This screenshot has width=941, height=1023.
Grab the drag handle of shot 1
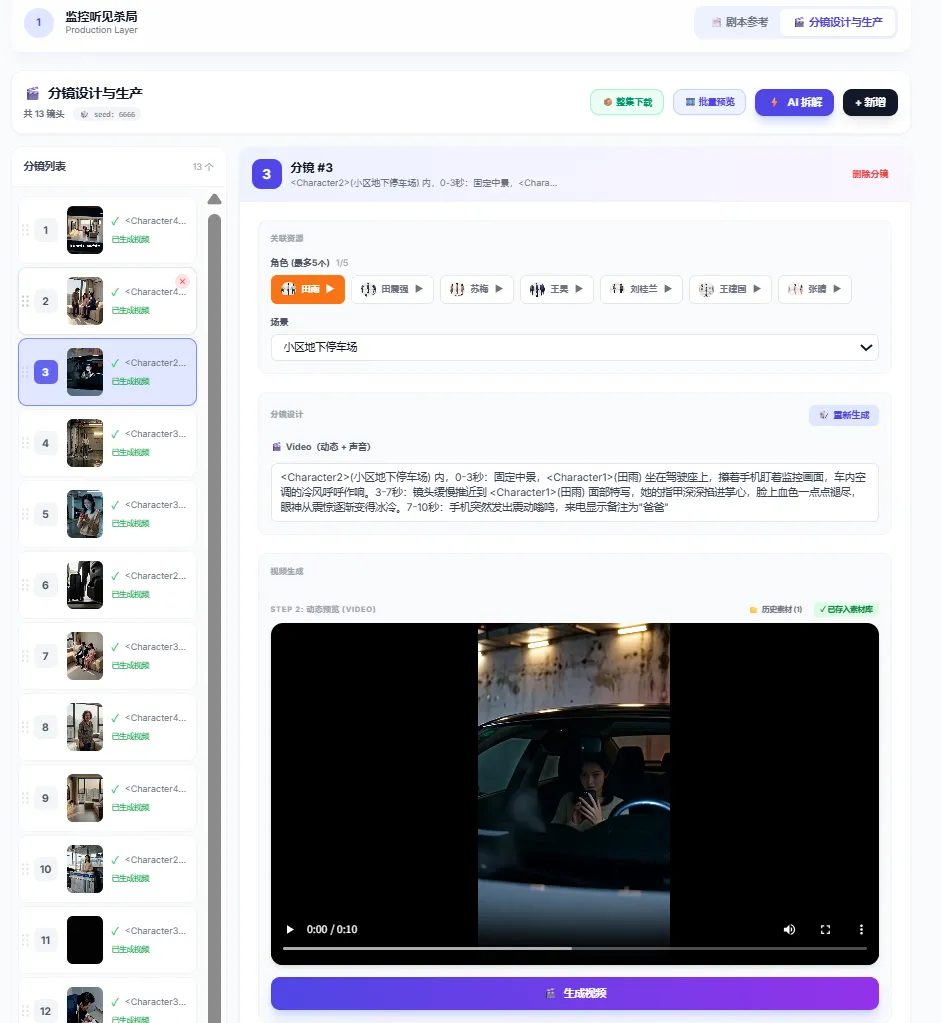(25, 230)
